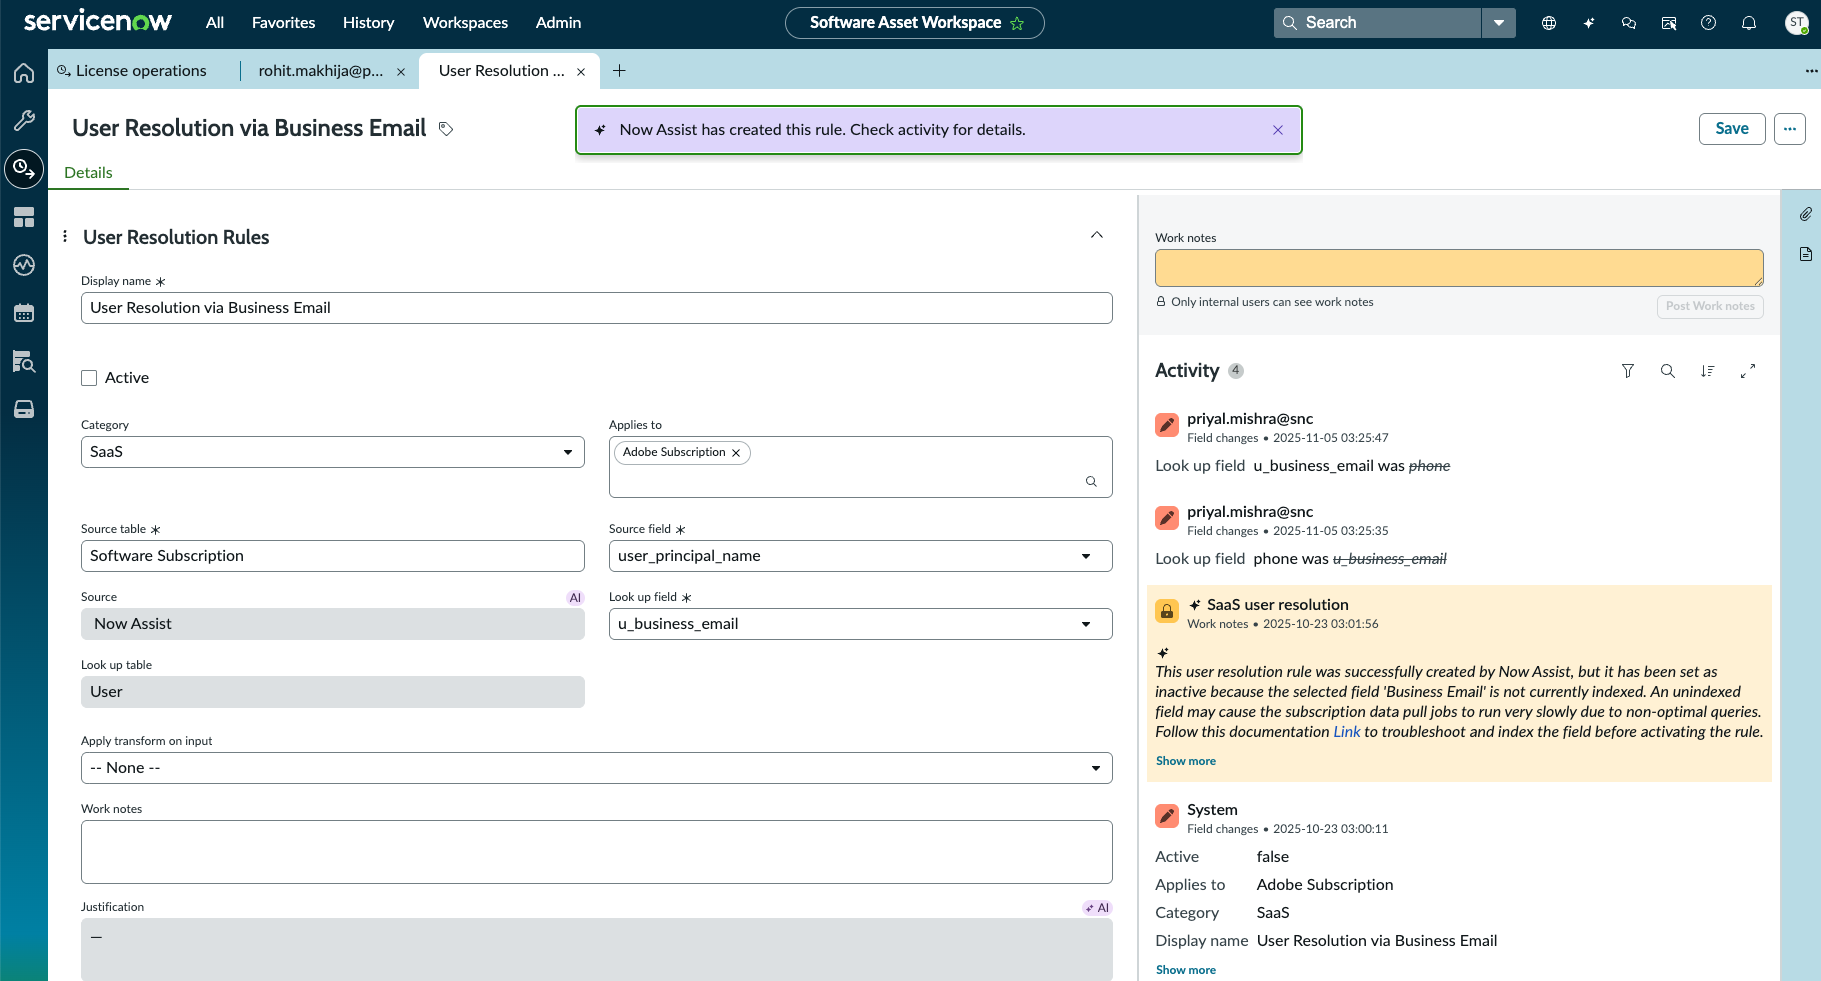The image size is (1821, 981).
Task: Open the Category dropdown showing SaaS
Action: click(x=333, y=452)
